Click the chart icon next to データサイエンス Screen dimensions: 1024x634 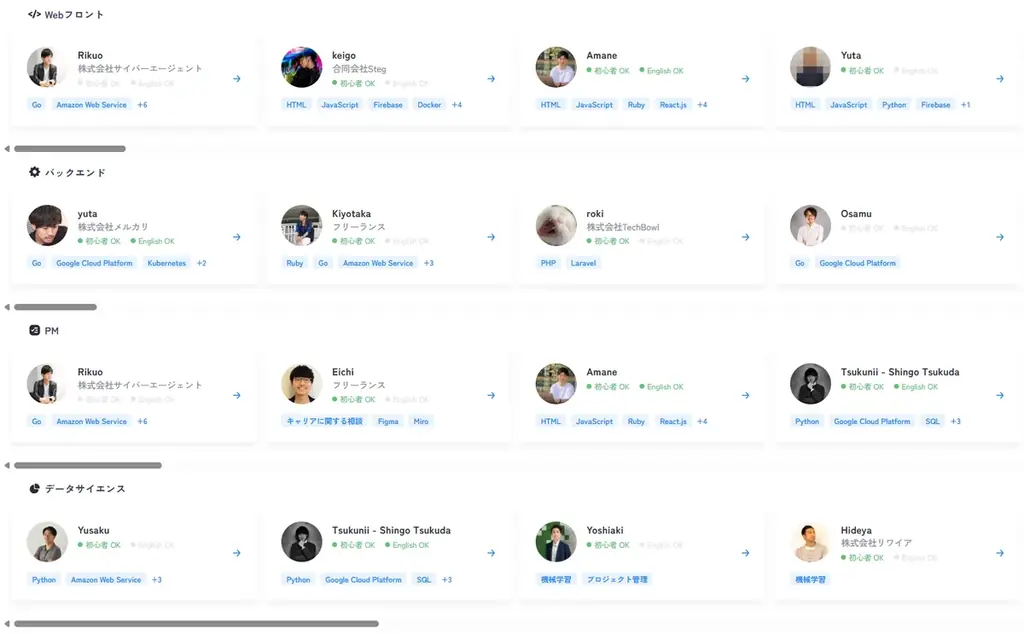pyautogui.click(x=36, y=488)
